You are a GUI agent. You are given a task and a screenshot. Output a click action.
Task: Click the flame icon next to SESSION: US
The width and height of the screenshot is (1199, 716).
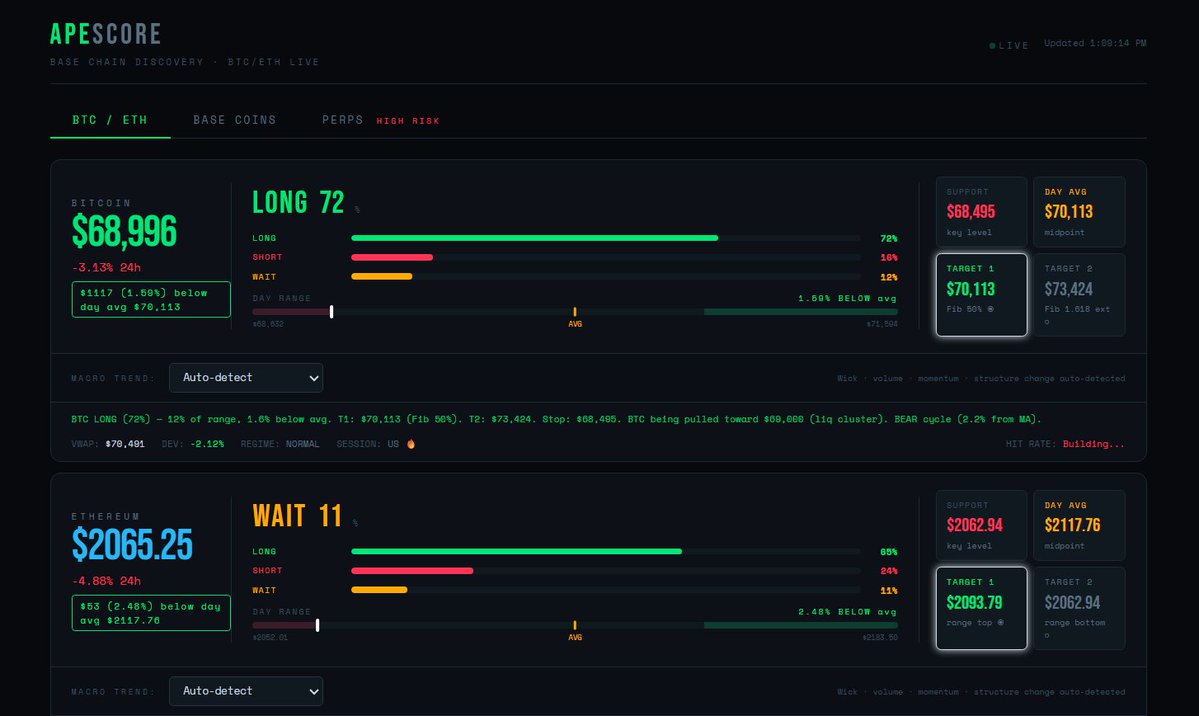tap(411, 444)
